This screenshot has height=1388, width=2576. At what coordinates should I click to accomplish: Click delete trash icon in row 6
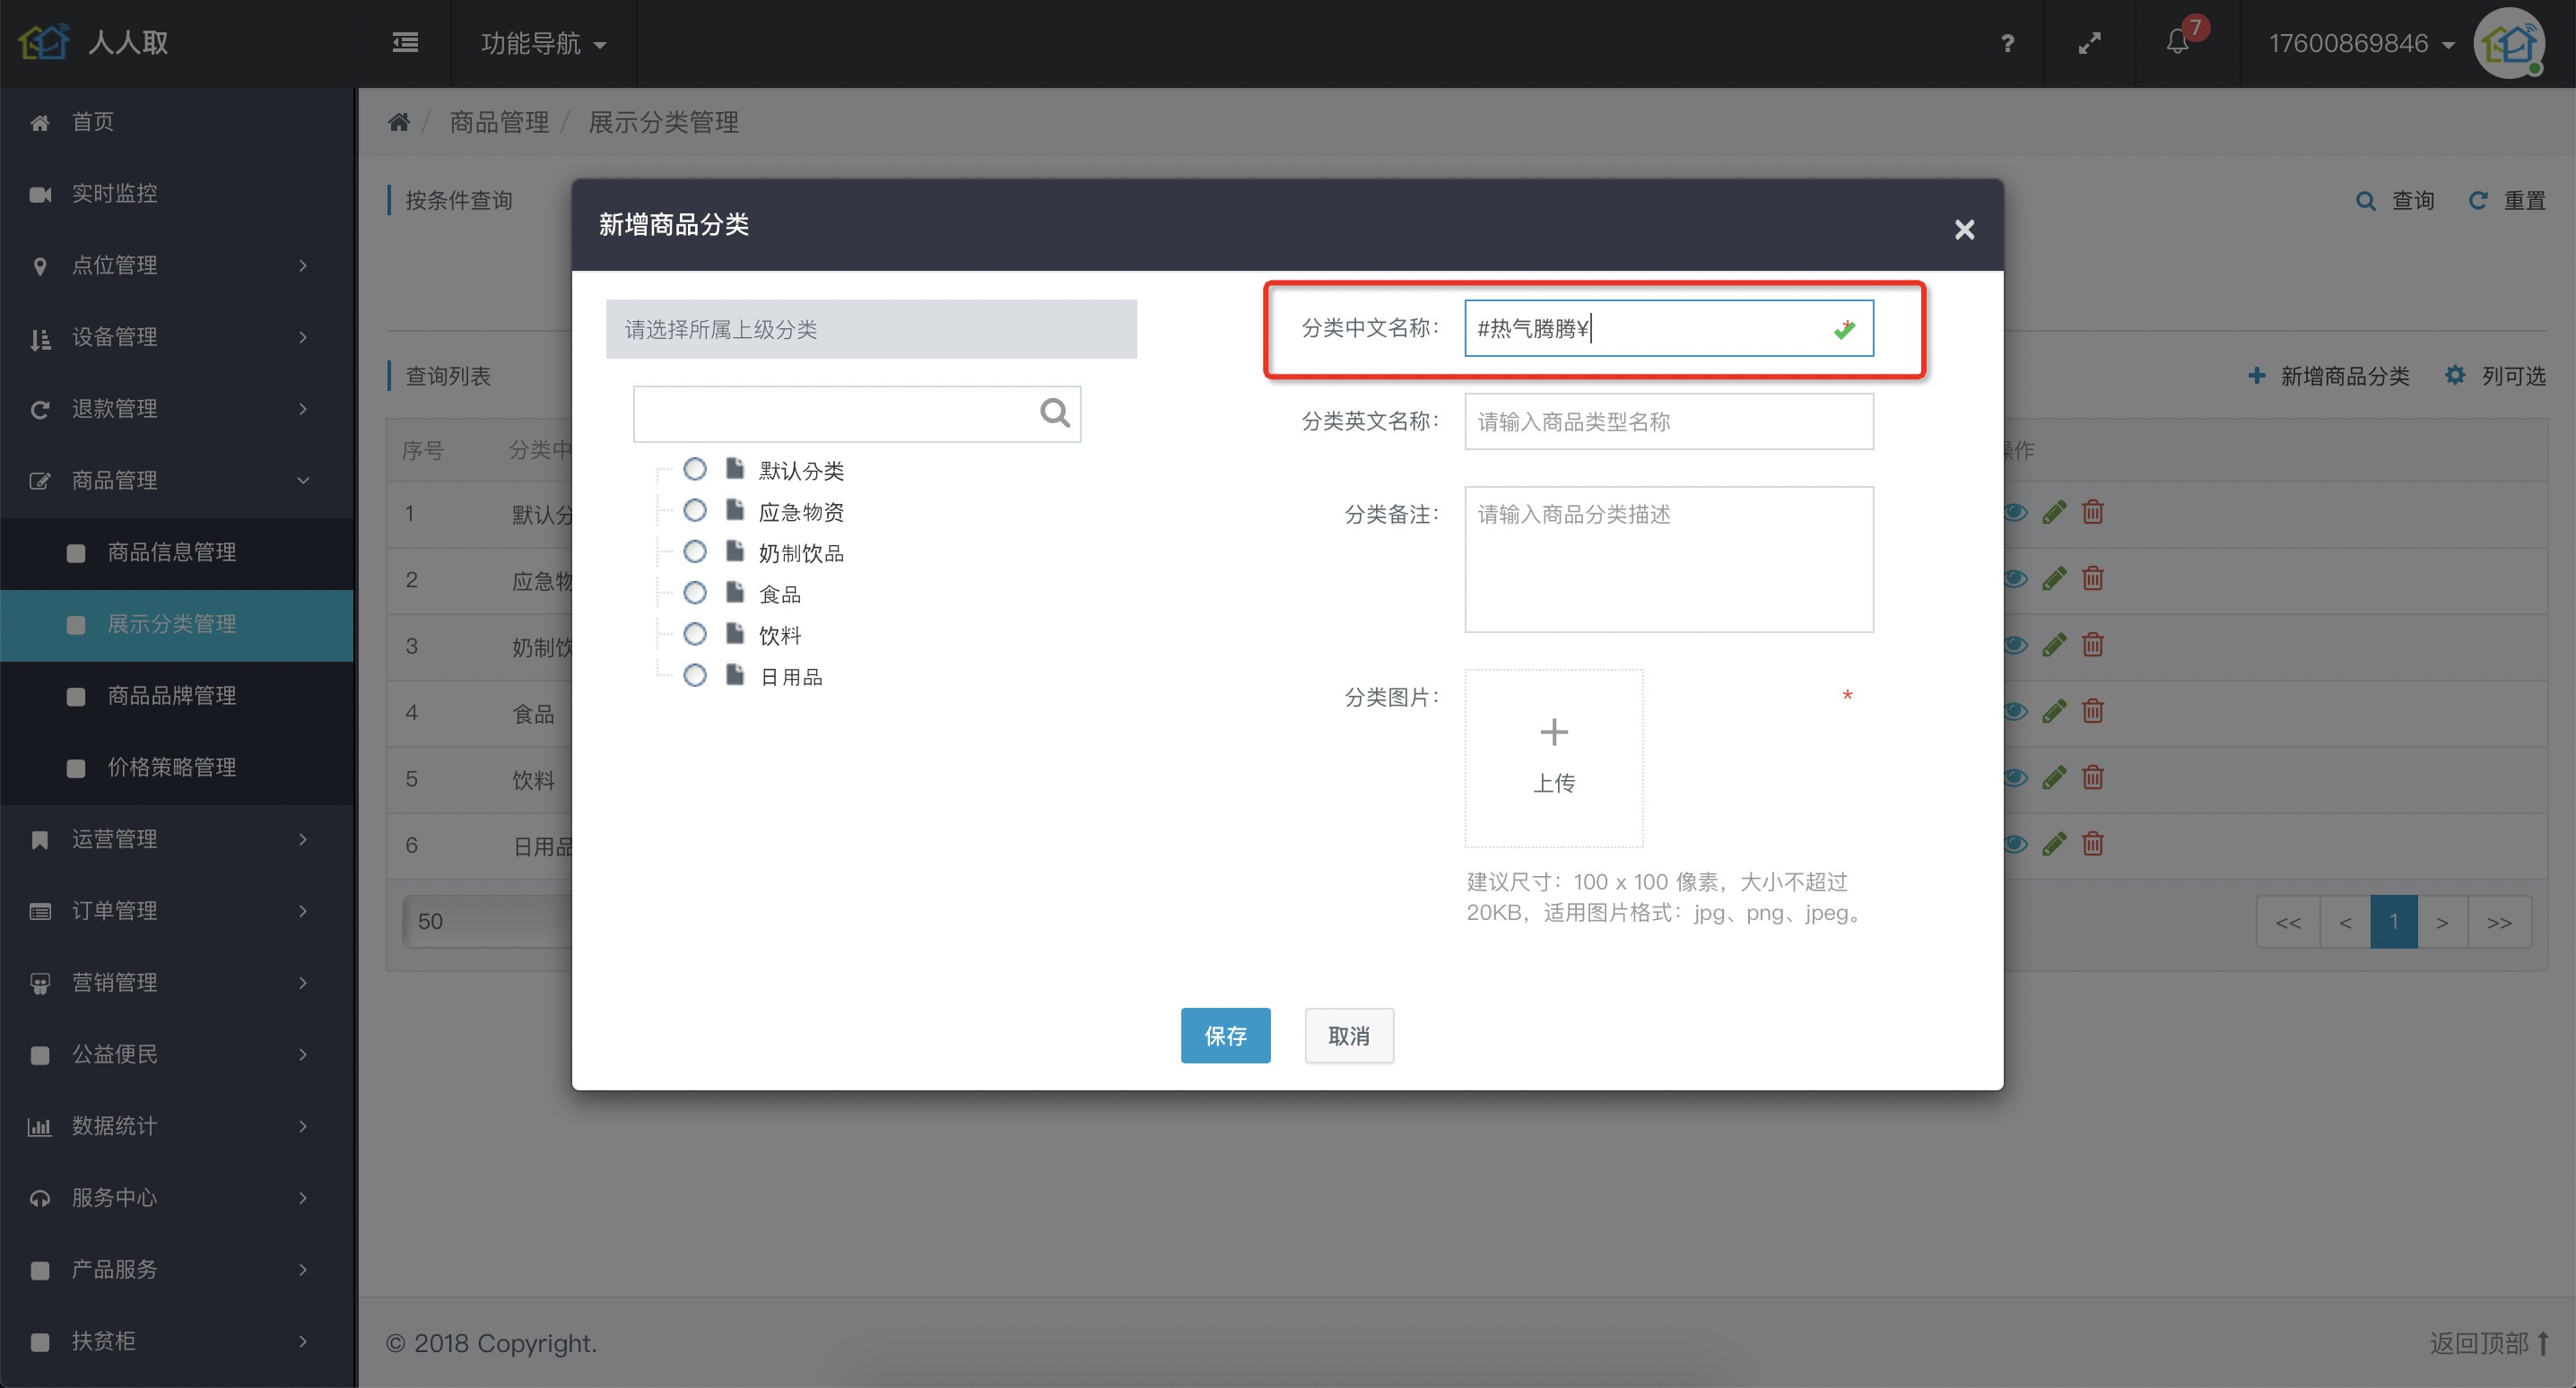[2092, 844]
